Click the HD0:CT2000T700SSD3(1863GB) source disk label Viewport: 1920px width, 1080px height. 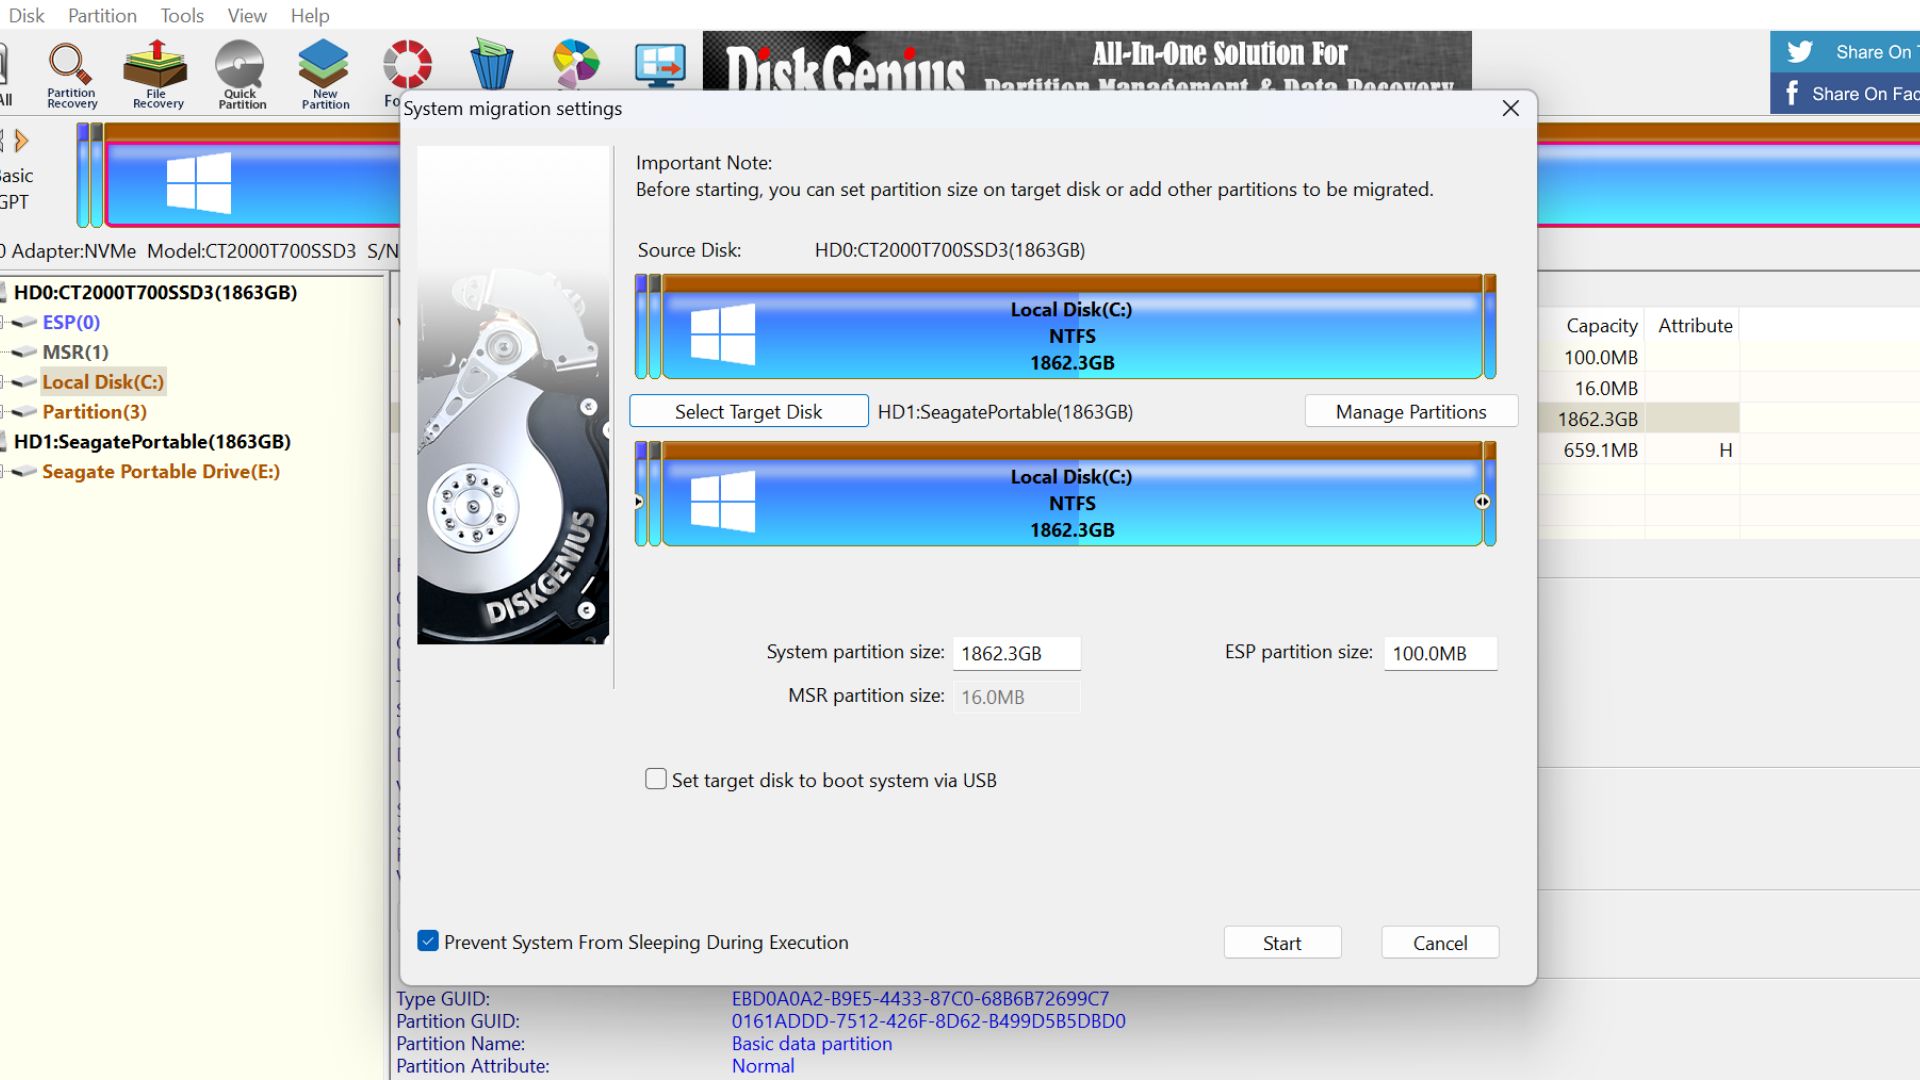(950, 250)
